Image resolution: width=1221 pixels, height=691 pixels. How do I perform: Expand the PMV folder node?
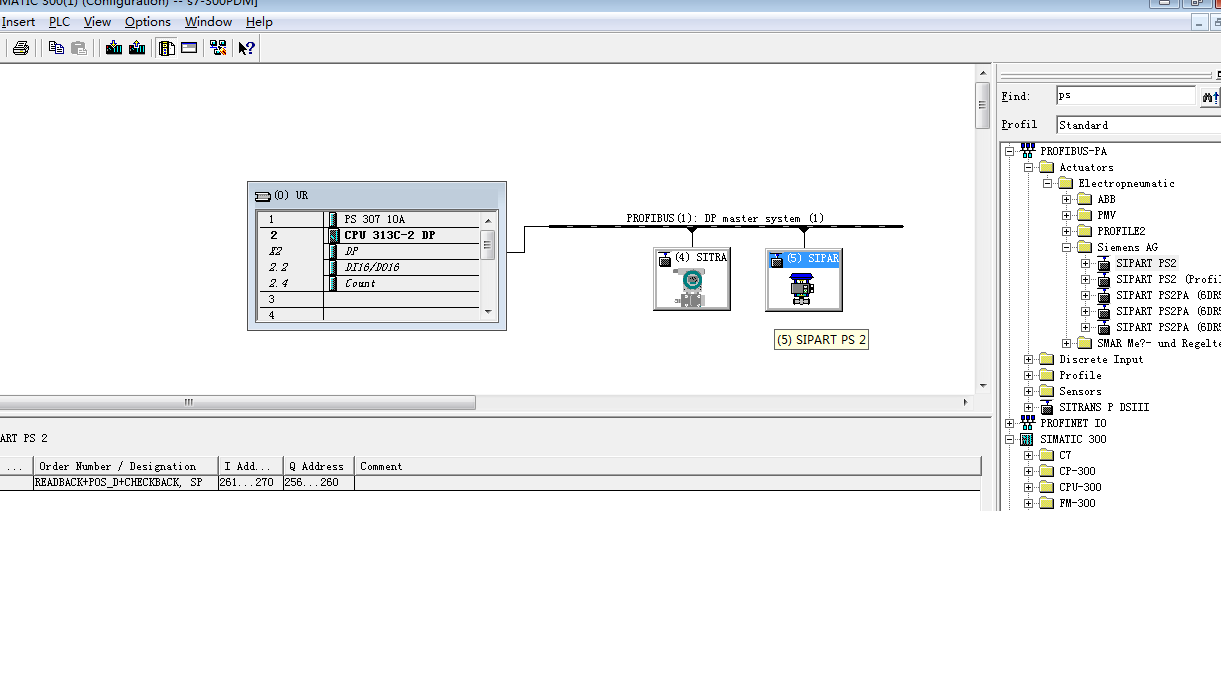[x=1066, y=216]
